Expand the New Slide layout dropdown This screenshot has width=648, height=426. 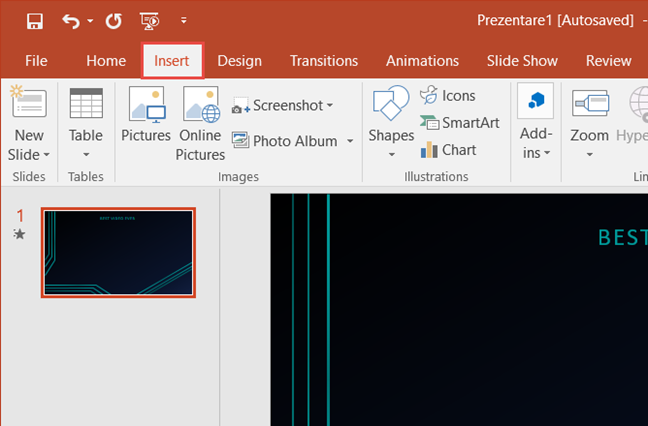tap(46, 155)
